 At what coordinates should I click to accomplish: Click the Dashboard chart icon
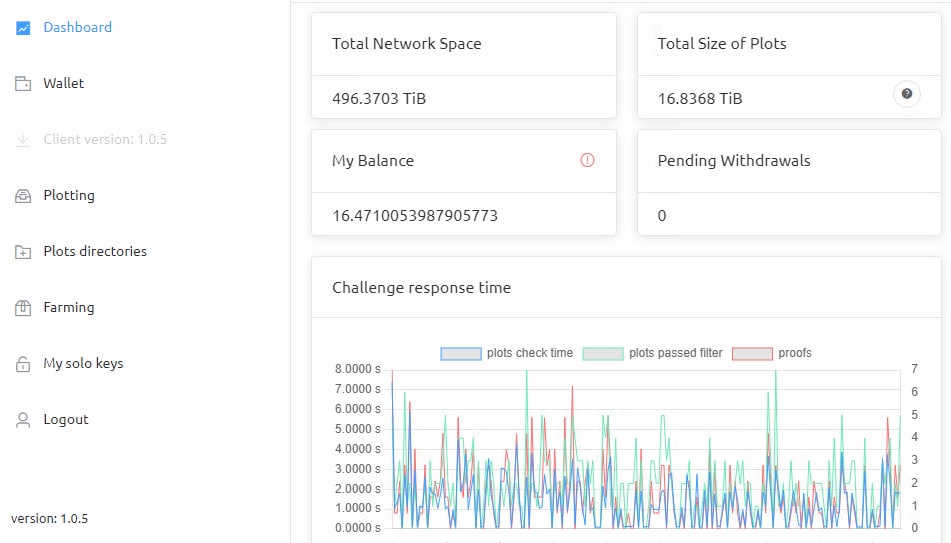tap(23, 28)
